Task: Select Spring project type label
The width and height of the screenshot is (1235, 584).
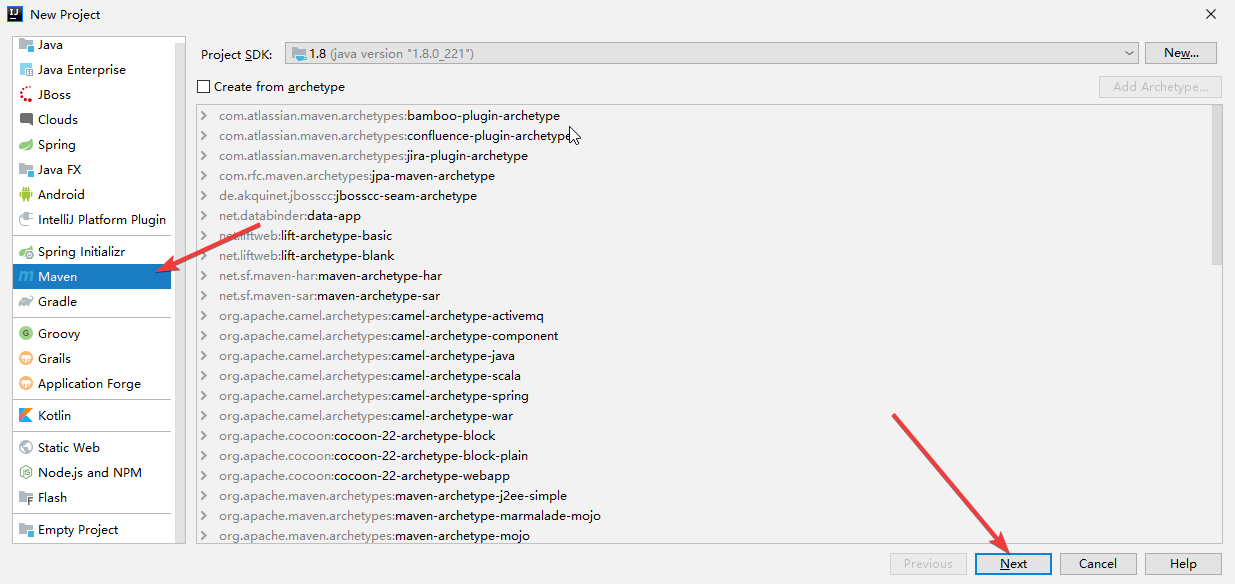Action: tap(57, 145)
